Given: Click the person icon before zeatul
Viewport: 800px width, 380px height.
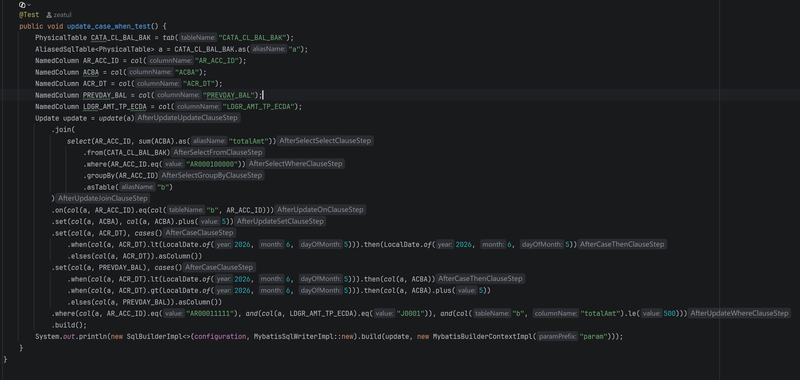Looking at the screenshot, I should [x=49, y=15].
